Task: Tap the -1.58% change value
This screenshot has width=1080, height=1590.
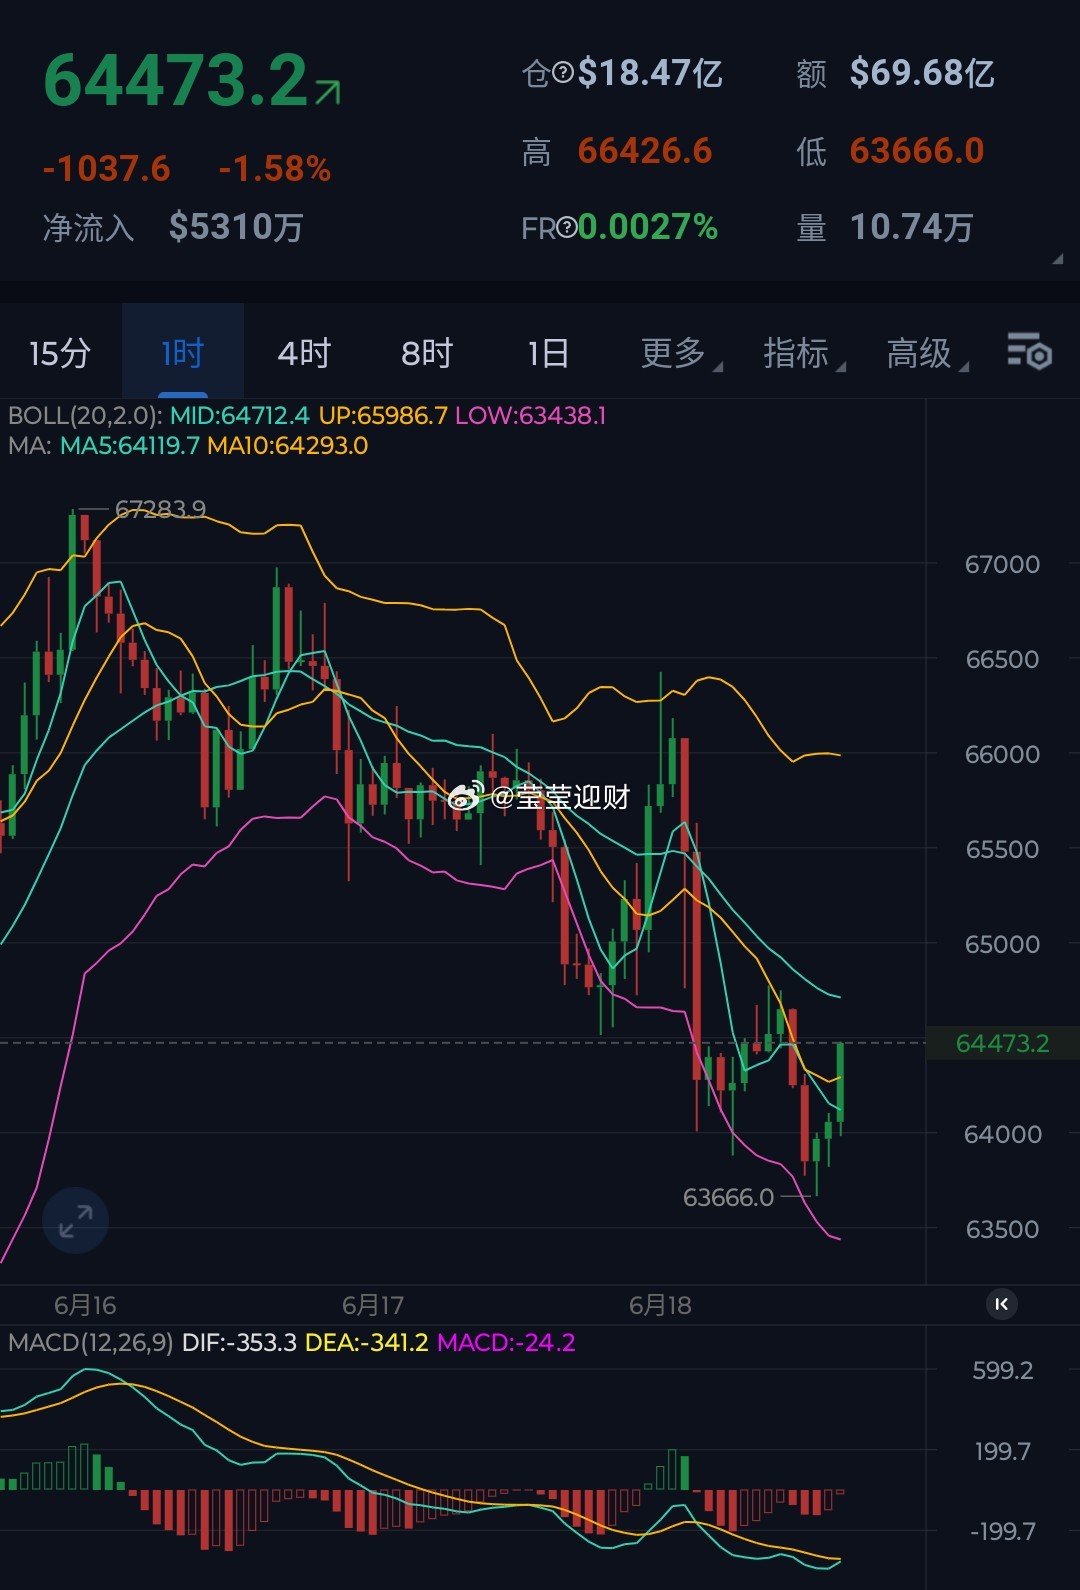Action: pos(275,169)
